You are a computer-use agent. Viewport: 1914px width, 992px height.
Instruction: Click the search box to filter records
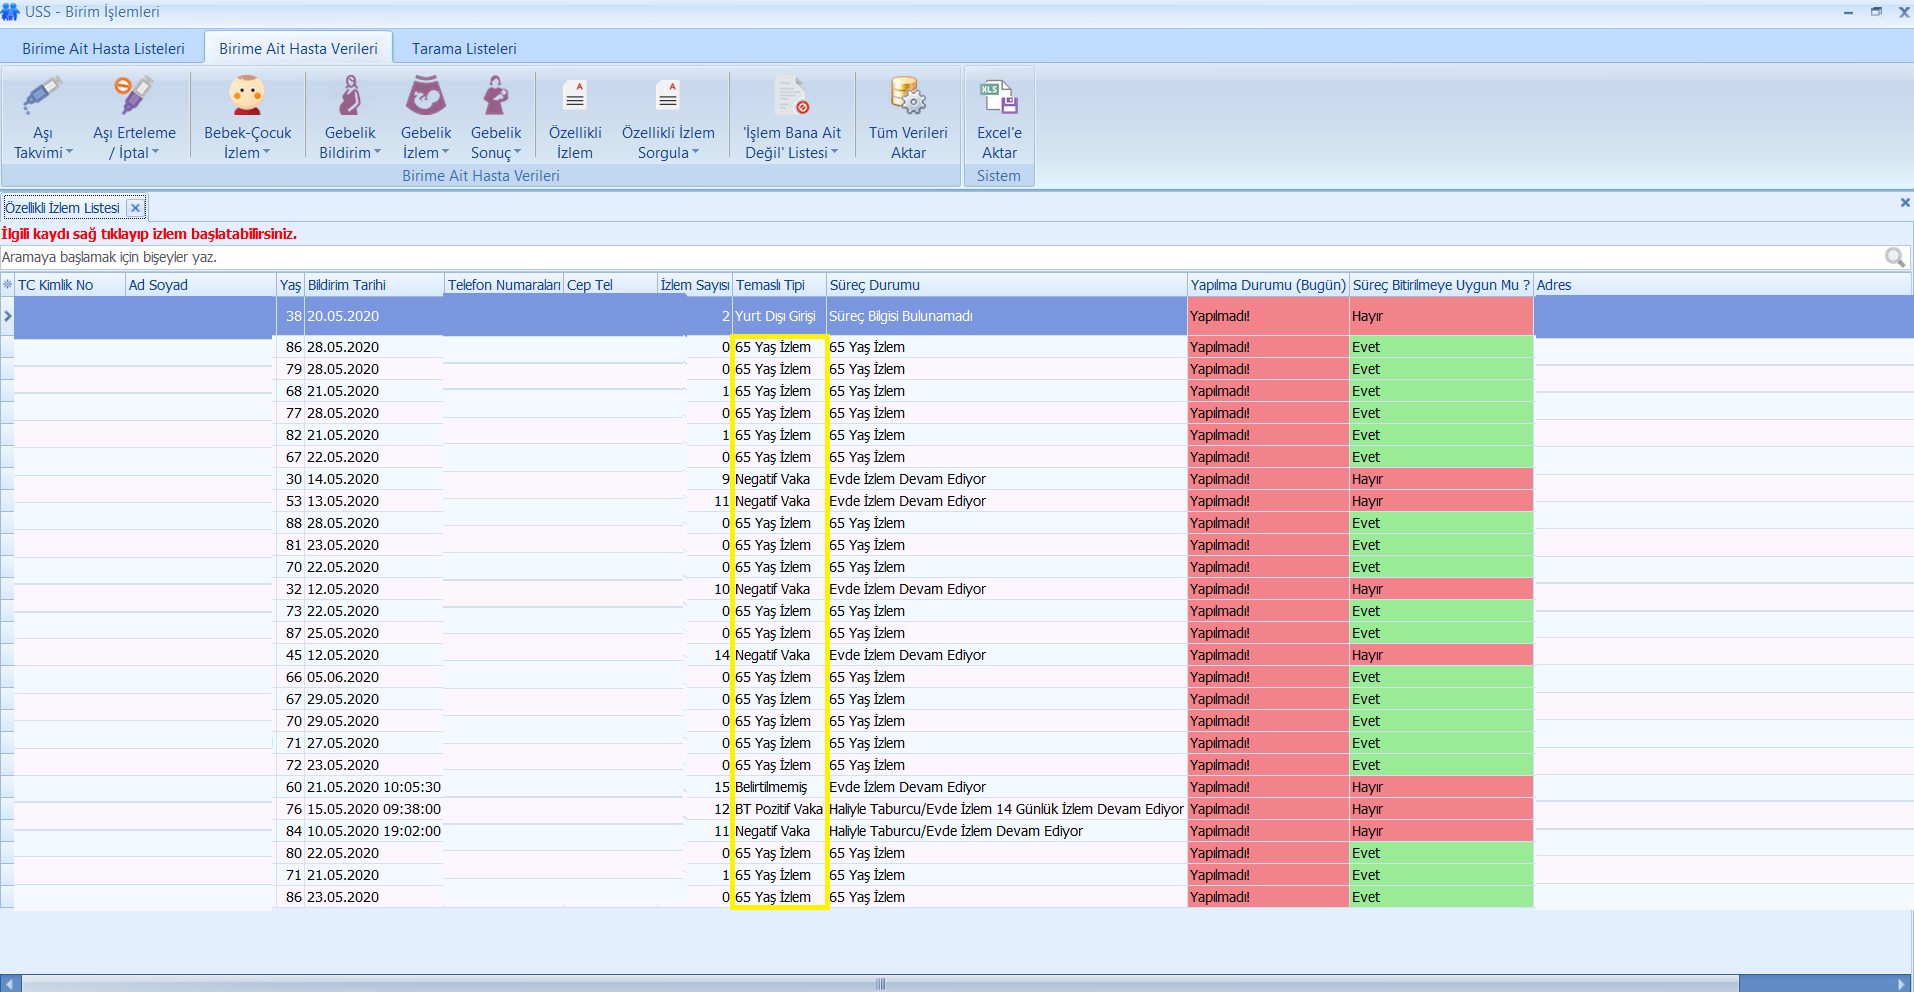pos(900,257)
